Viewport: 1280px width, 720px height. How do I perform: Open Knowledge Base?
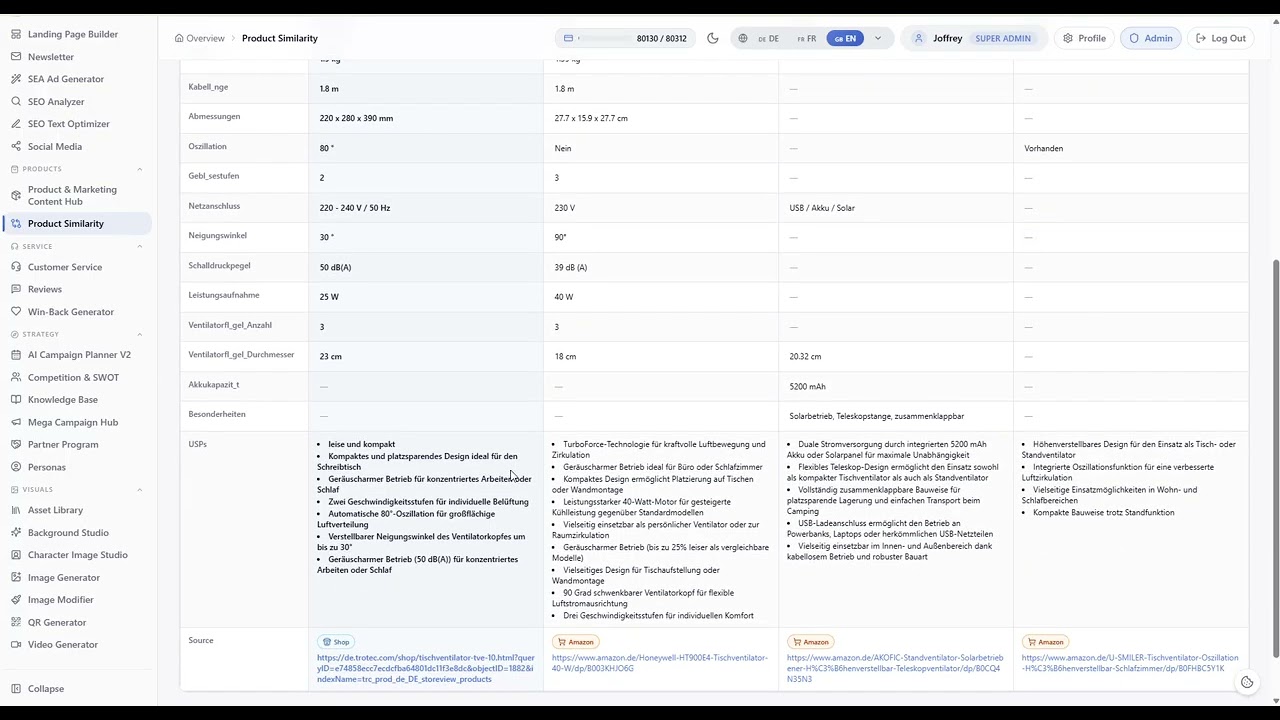63,400
